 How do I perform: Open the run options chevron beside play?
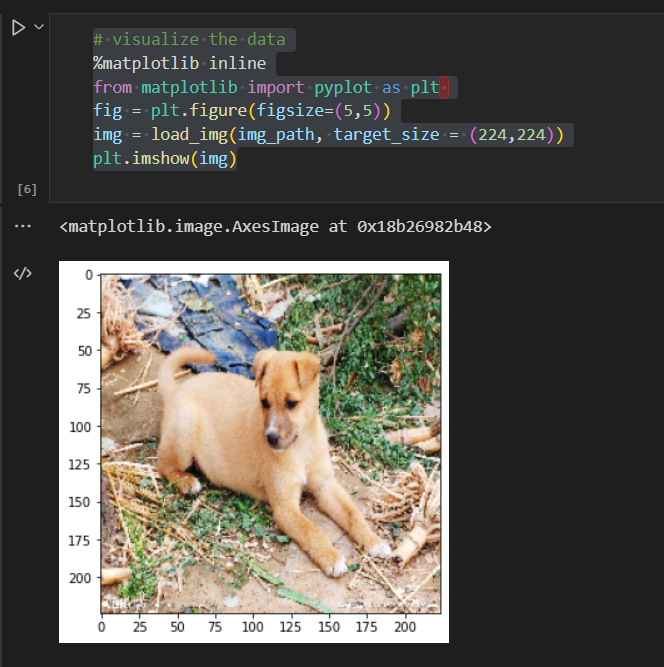[39, 27]
